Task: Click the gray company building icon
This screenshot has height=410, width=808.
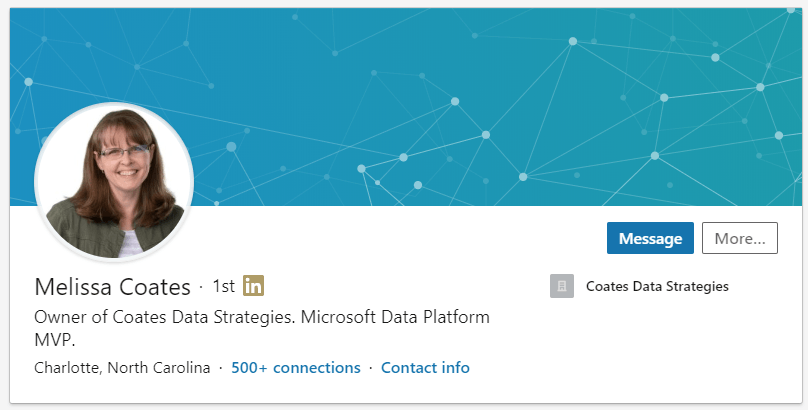Action: (562, 286)
